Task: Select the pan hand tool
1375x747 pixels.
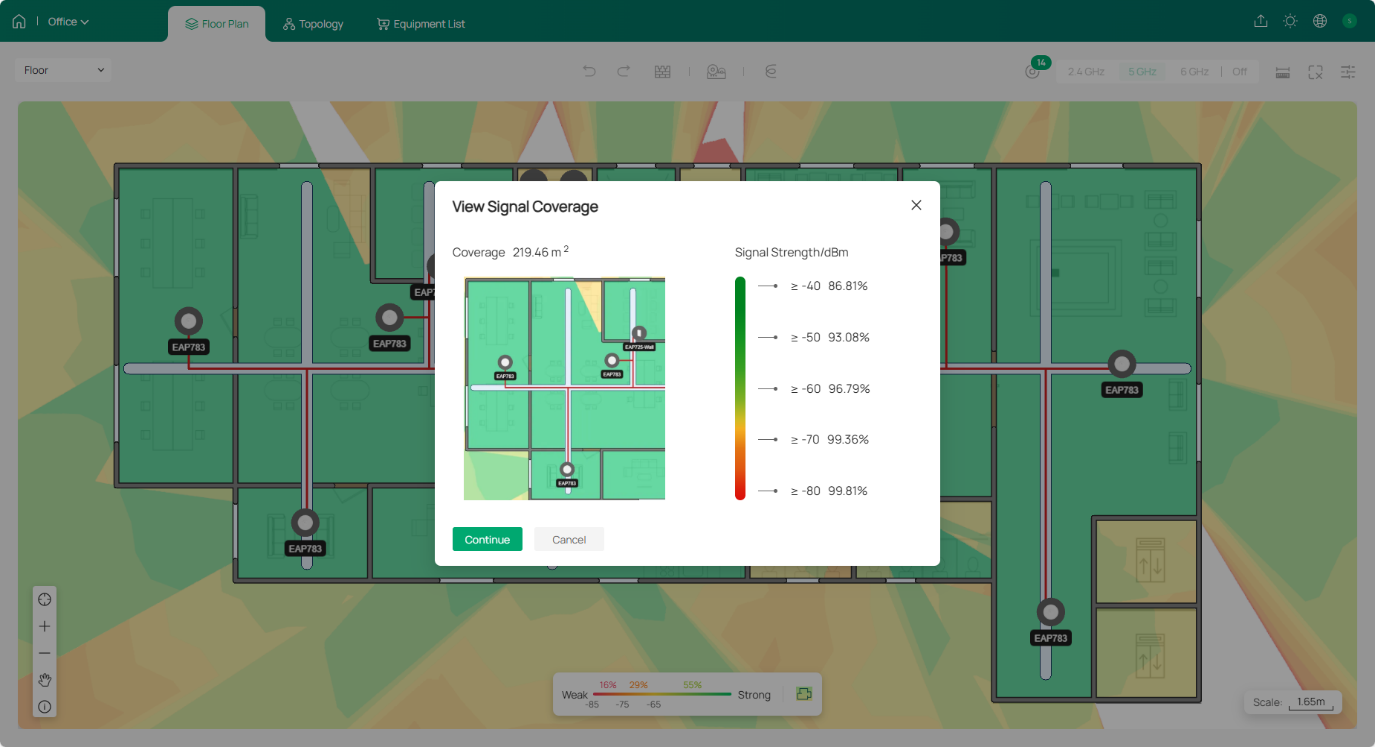Action: pos(45,680)
